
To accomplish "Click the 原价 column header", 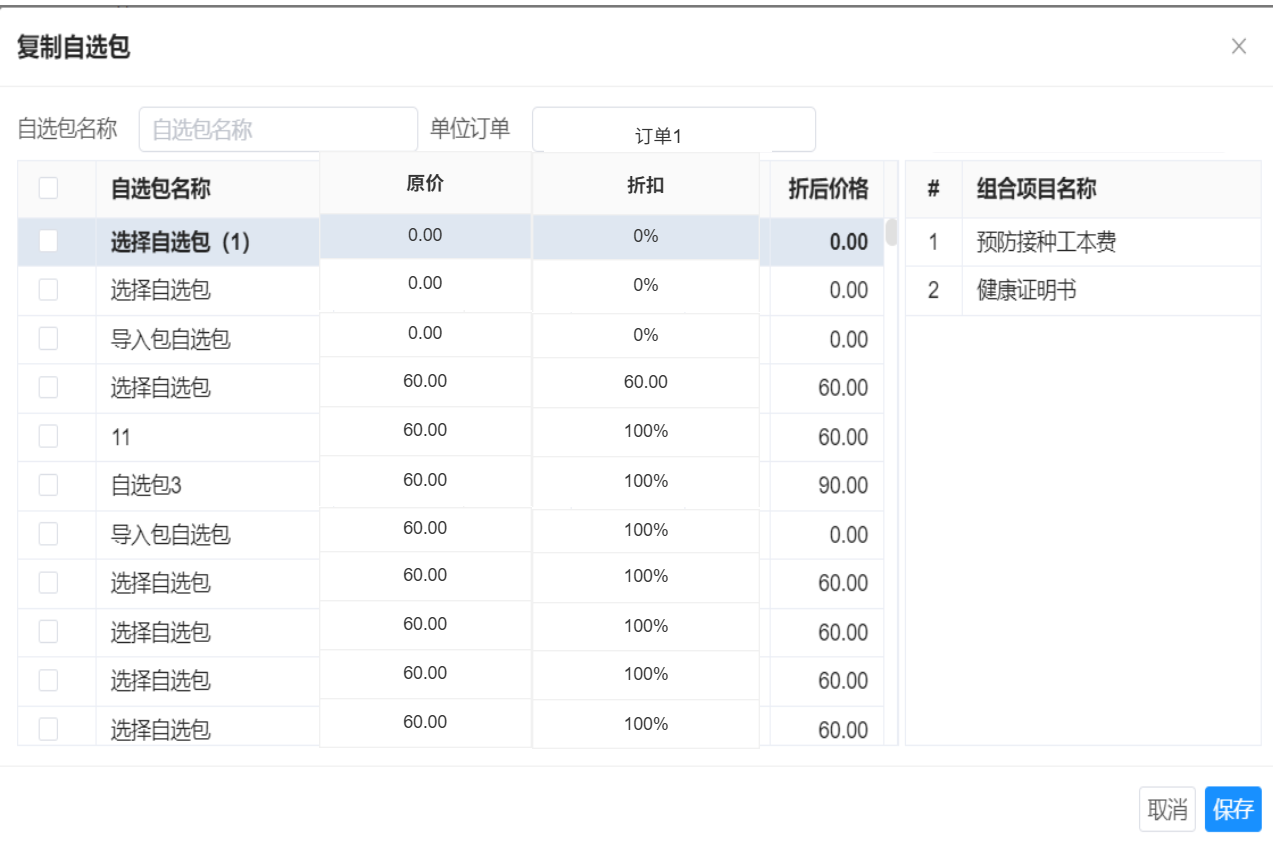I will click(x=425, y=186).
